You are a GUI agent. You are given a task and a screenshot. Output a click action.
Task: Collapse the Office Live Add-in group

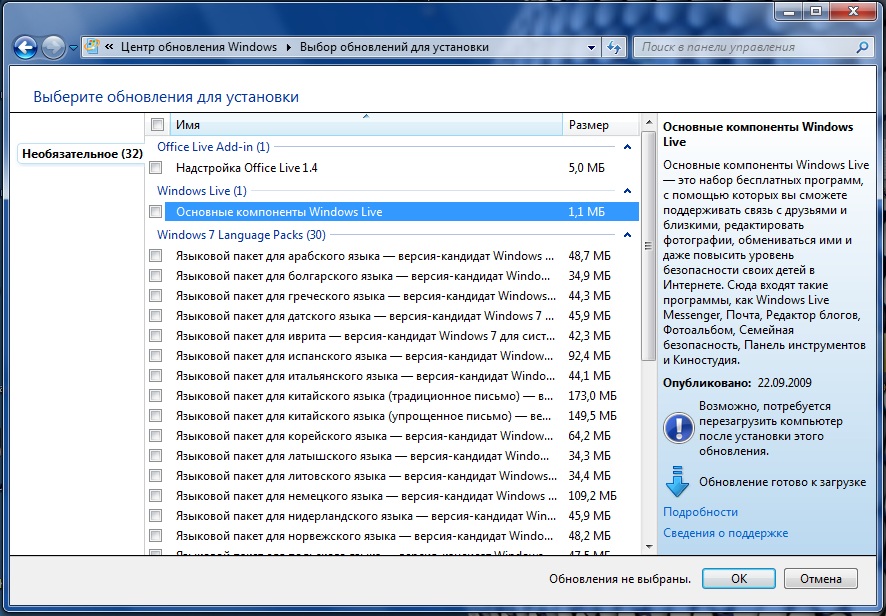[627, 147]
